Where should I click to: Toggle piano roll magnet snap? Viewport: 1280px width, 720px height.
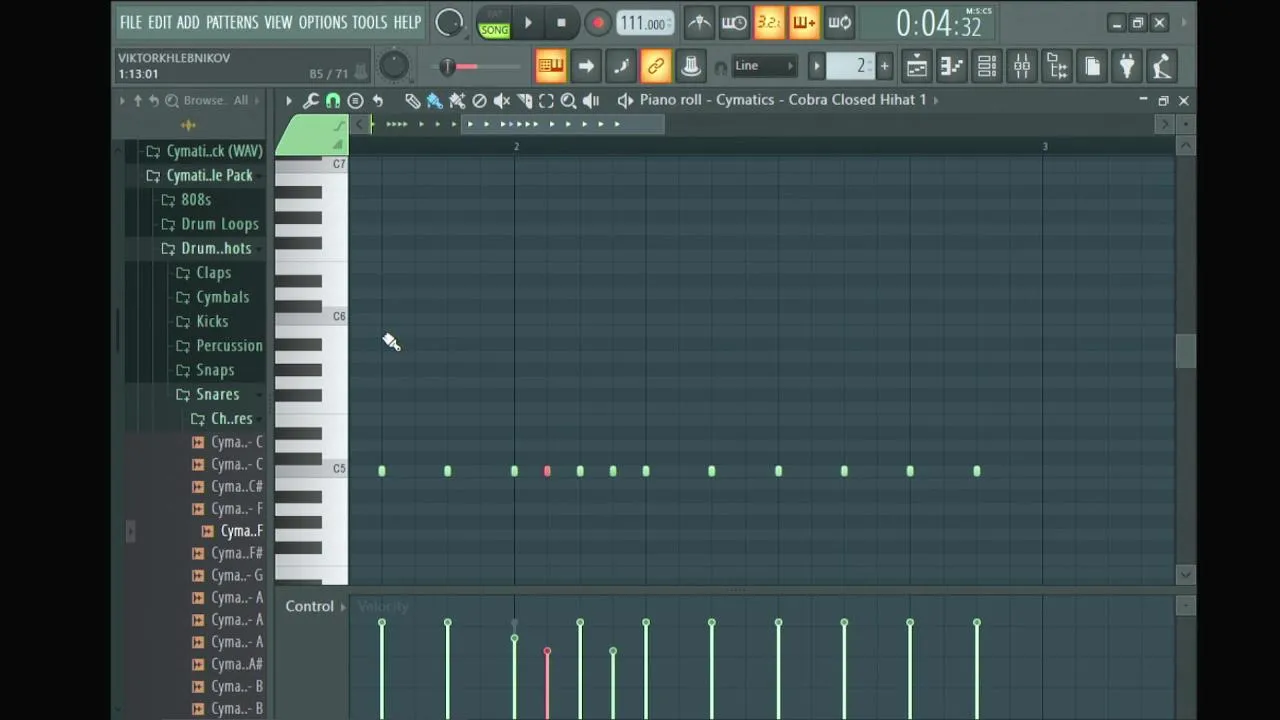[333, 101]
